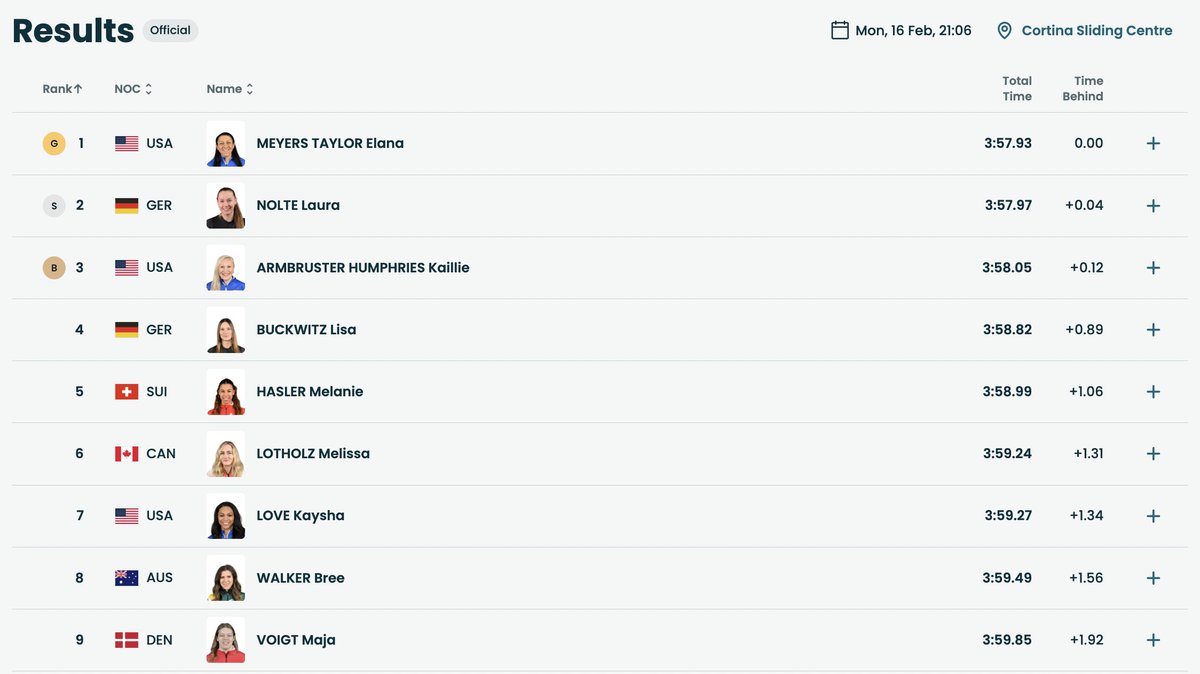Select time behind +1.34
Image resolution: width=1200 pixels, height=674 pixels.
point(1086,515)
